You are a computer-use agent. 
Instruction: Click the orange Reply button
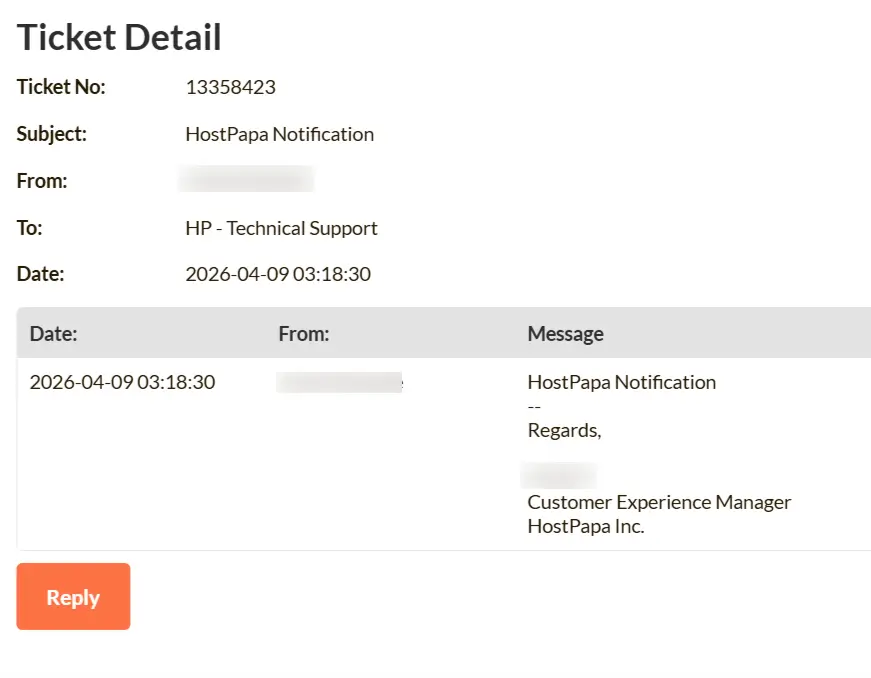click(73, 597)
